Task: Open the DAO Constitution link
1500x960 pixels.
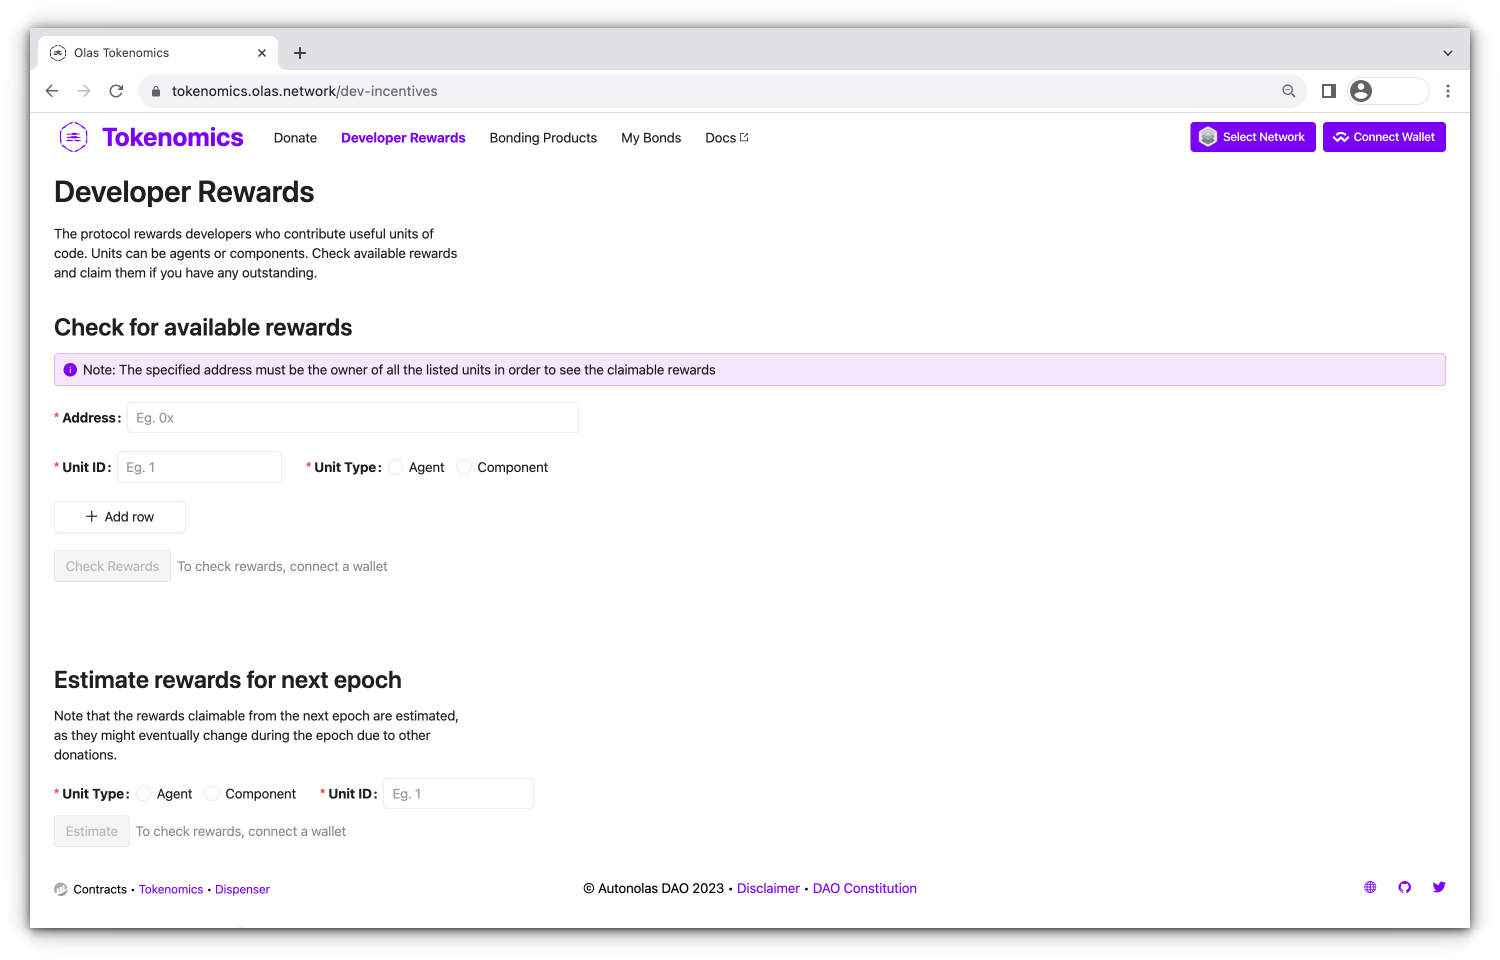Action: pyautogui.click(x=864, y=888)
